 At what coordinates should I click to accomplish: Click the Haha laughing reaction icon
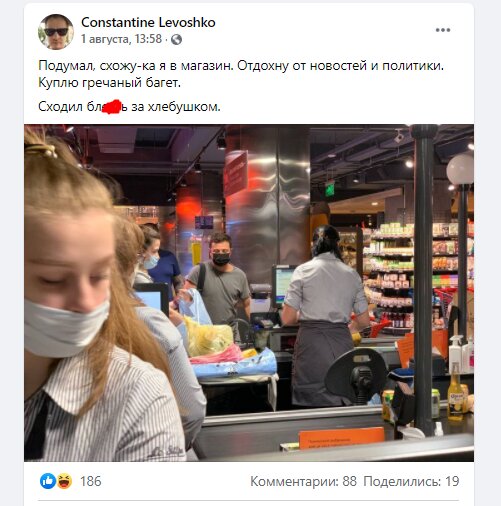pyautogui.click(x=64, y=481)
